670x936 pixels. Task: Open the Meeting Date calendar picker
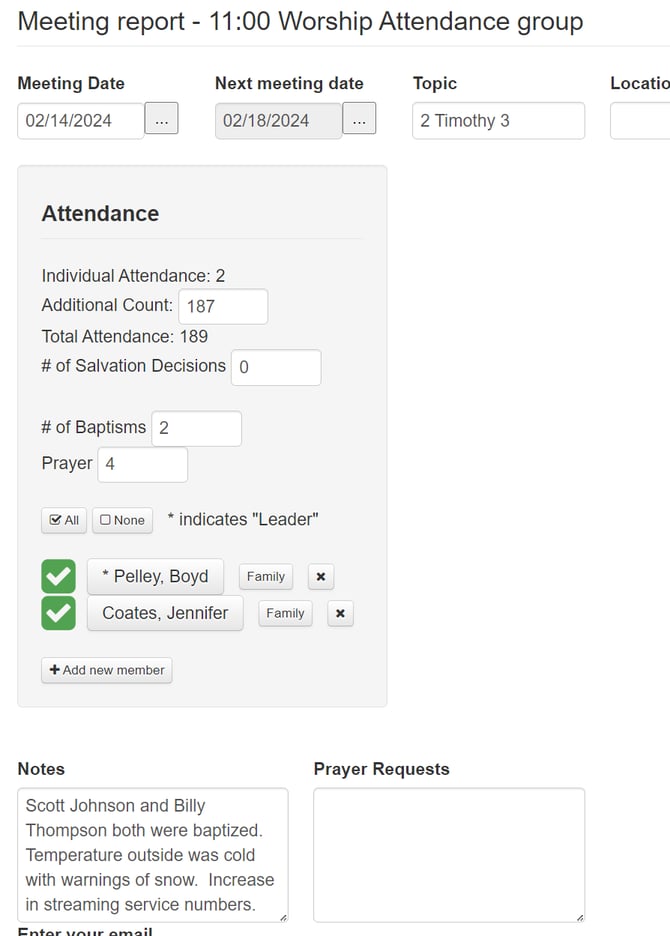pos(162,120)
